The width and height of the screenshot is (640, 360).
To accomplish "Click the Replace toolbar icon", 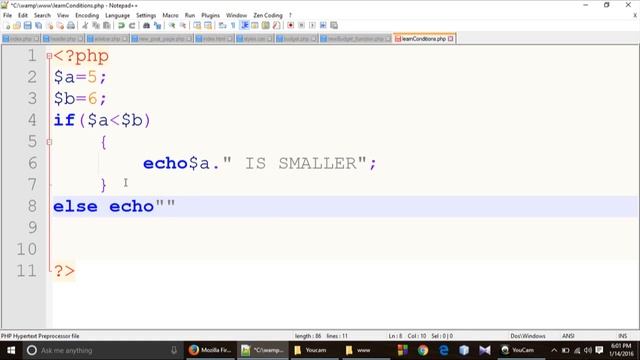I will tap(157, 26).
